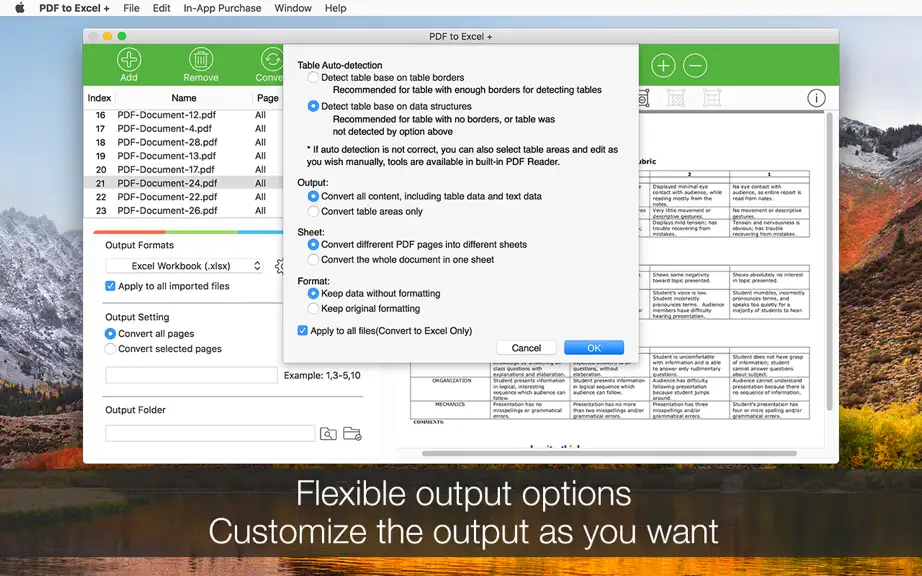Open the output settings gear icon
This screenshot has width=922, height=576.
tap(279, 266)
